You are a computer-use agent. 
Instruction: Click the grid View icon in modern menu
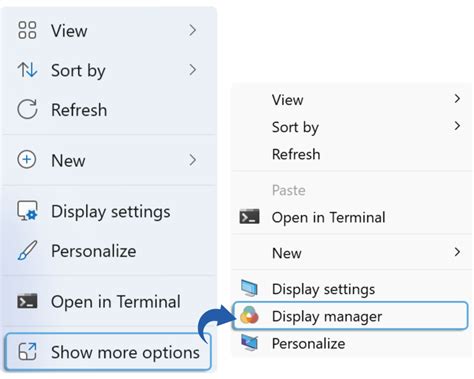tap(27, 30)
